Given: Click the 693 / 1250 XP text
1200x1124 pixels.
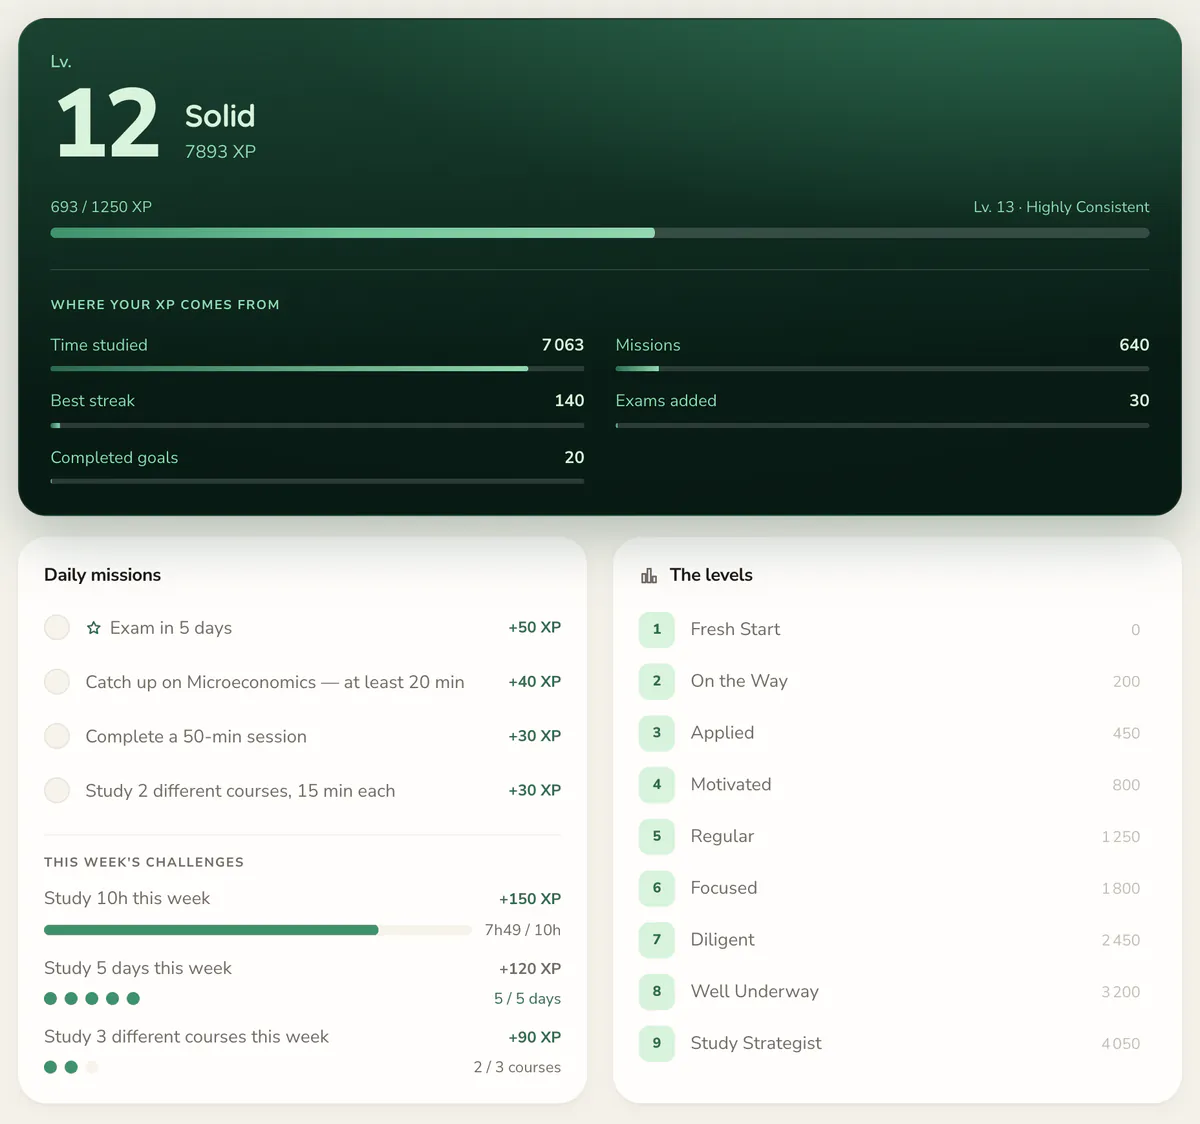Looking at the screenshot, I should [101, 207].
